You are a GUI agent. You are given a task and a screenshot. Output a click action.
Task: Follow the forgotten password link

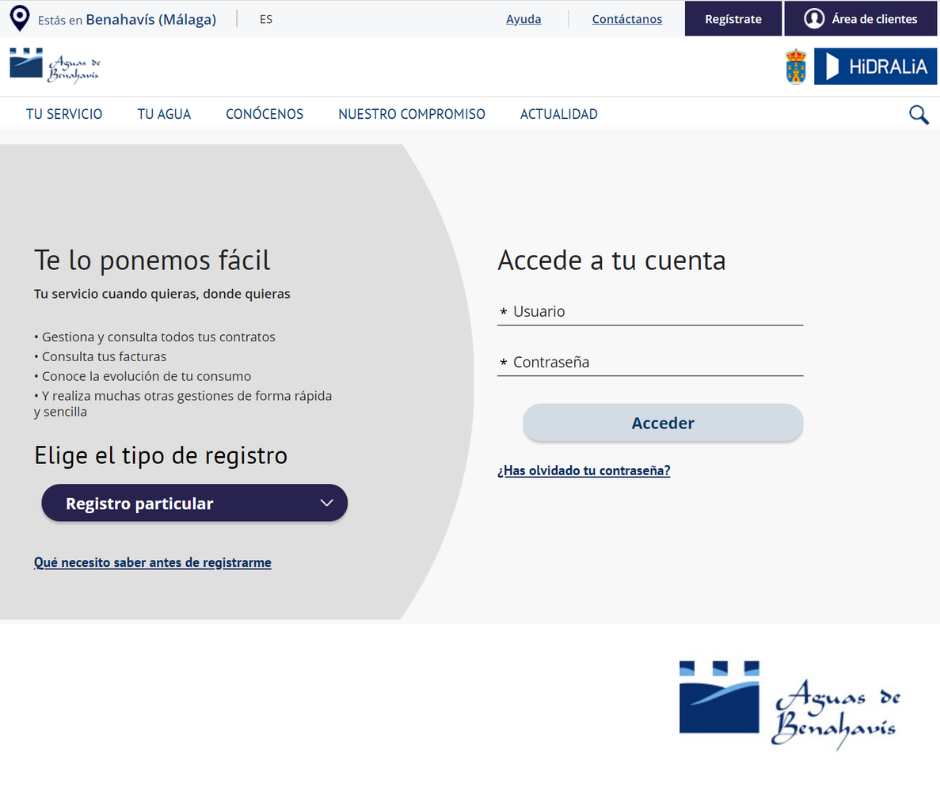click(583, 470)
